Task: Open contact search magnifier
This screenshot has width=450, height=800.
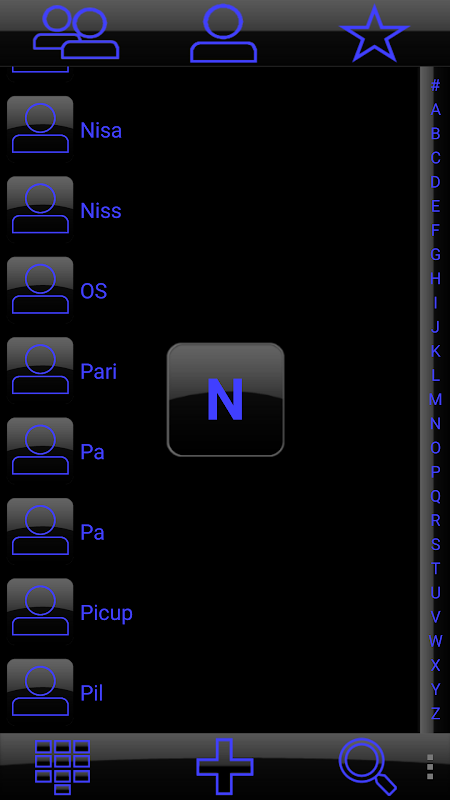Action: pyautogui.click(x=367, y=766)
